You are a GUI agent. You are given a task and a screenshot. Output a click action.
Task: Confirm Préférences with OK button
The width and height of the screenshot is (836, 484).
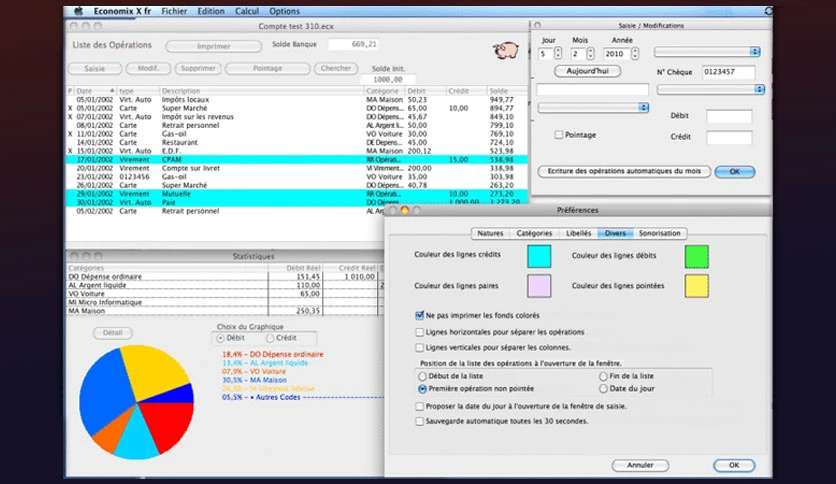[734, 465]
